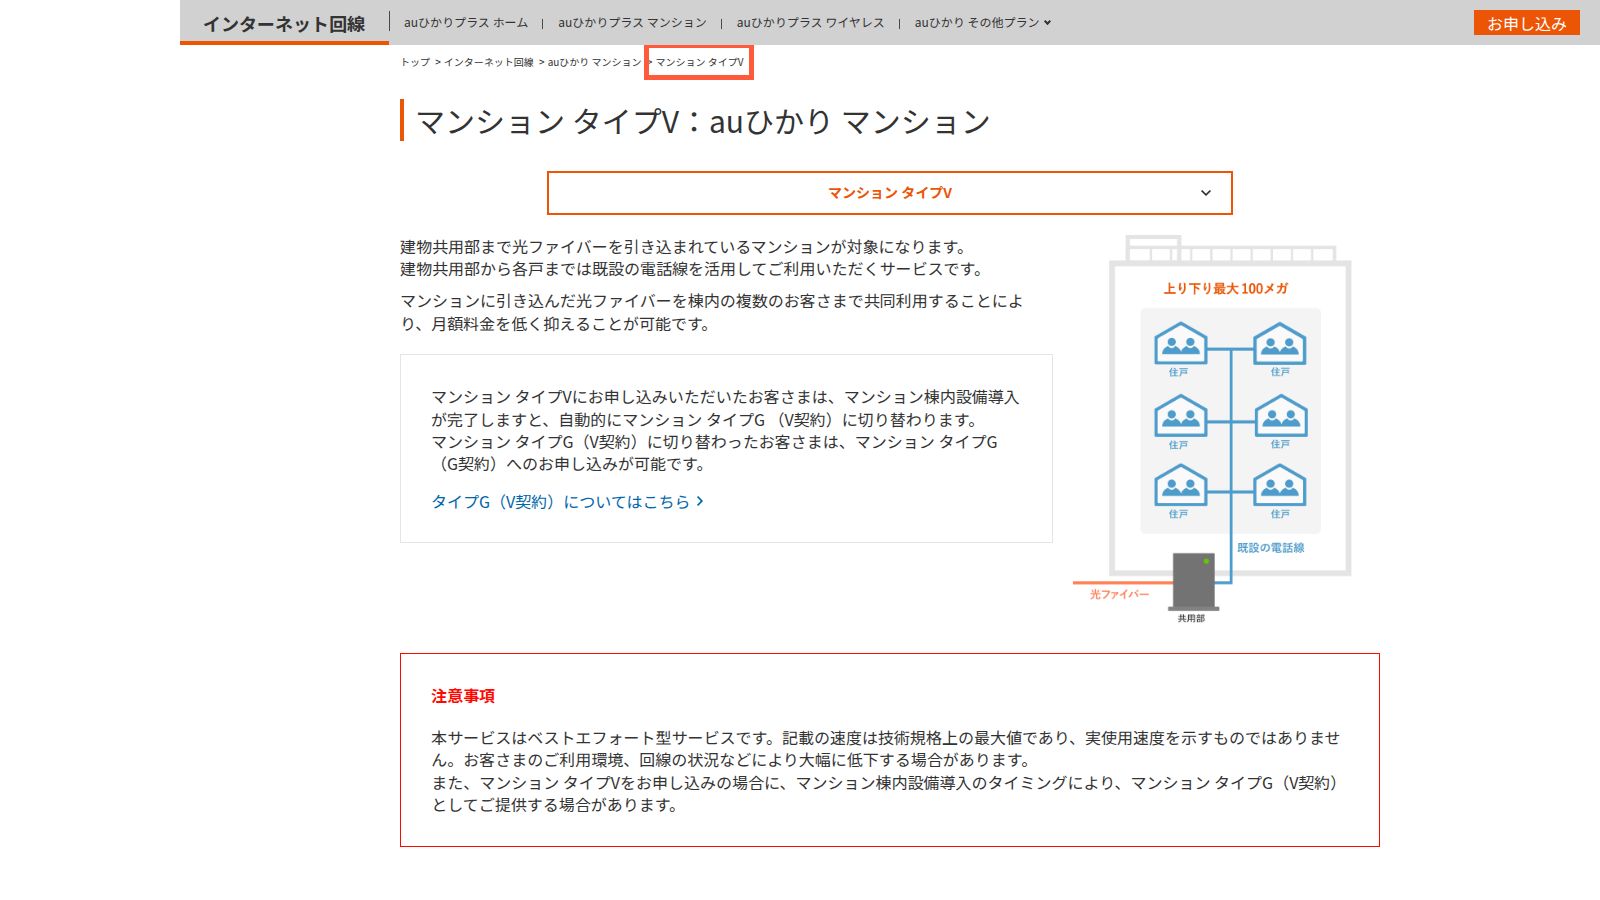This screenshot has height=900, width=1600.
Task: Click the インターネット回線 breadcrumb link
Action: click(x=488, y=62)
